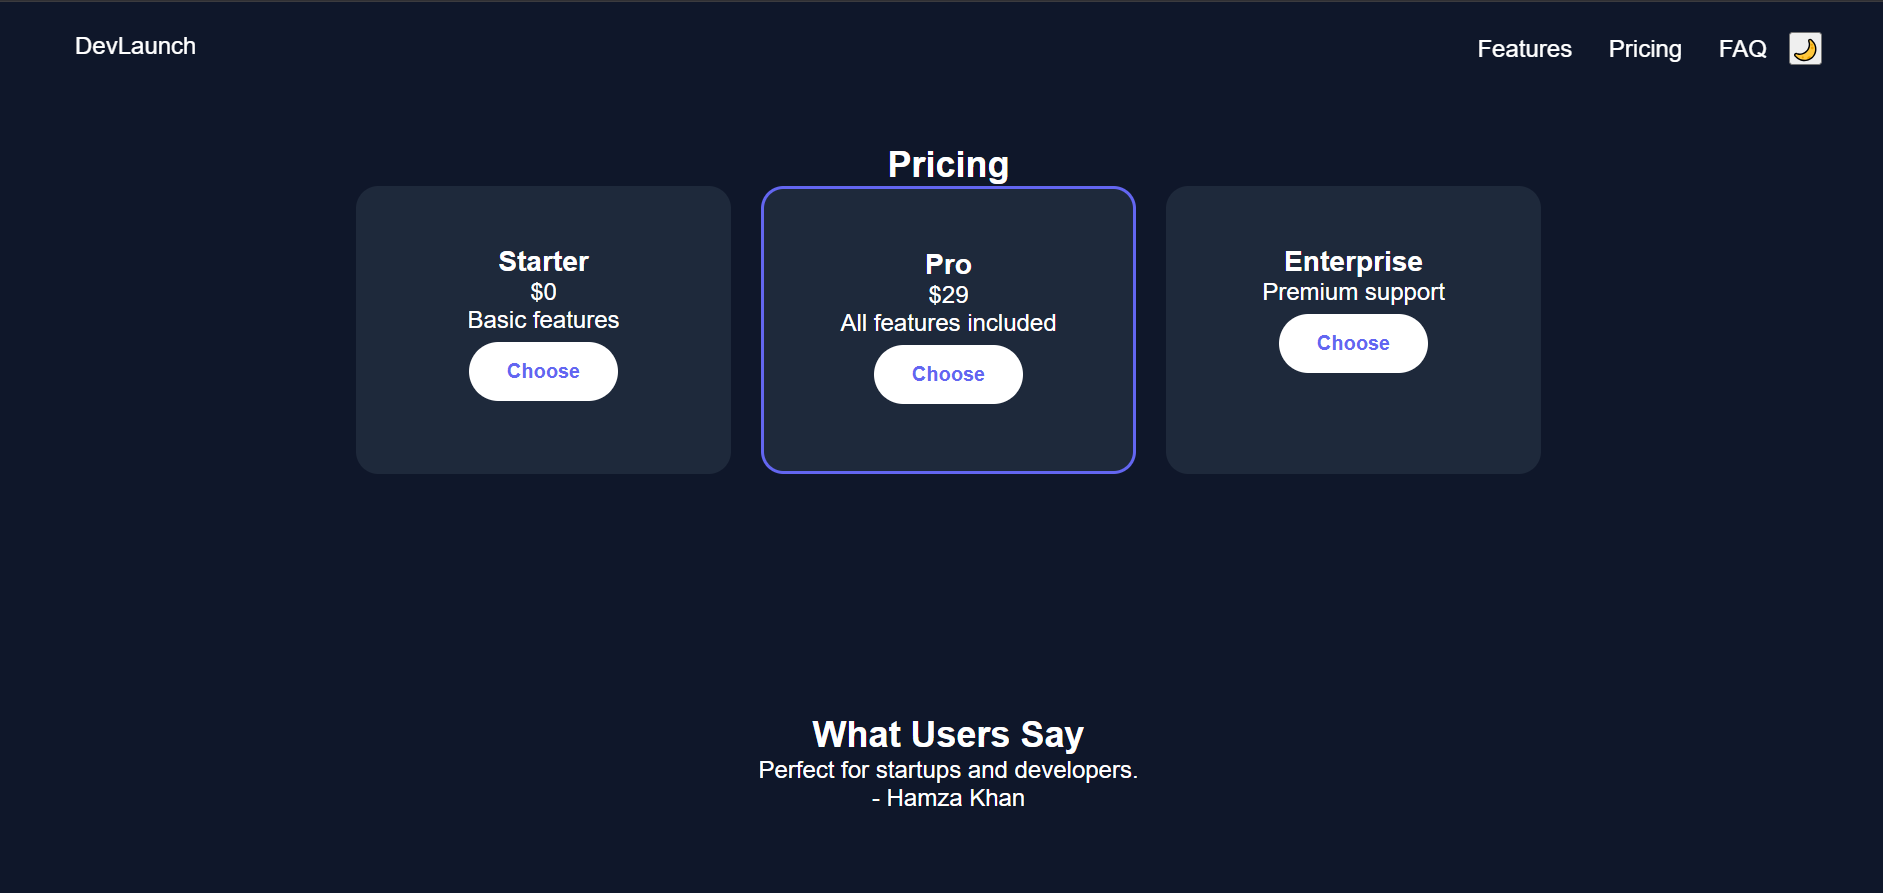
Task: Click the What Users Say heading
Action: pyautogui.click(x=947, y=734)
